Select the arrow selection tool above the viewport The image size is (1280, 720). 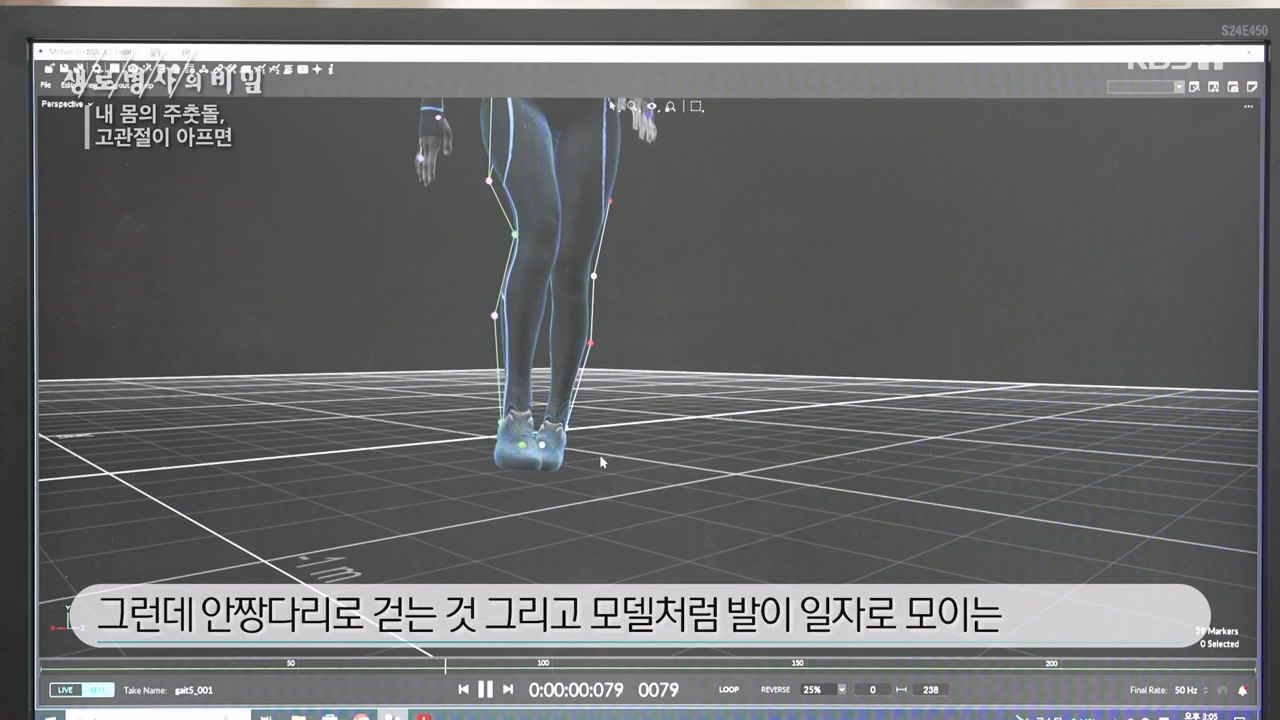[x=612, y=106]
